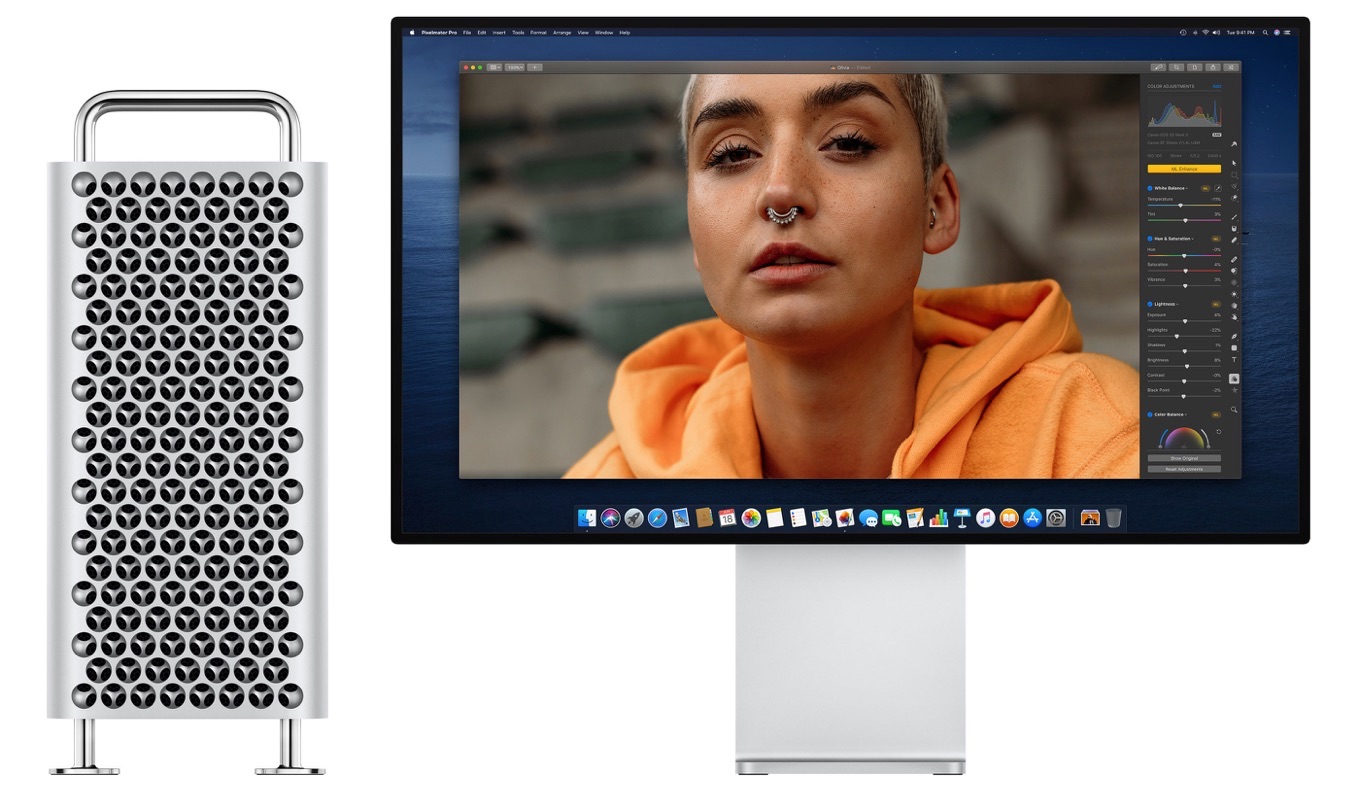Pick the White Balance eyedropper
Image resolution: width=1360 pixels, height=796 pixels.
[x=1218, y=188]
